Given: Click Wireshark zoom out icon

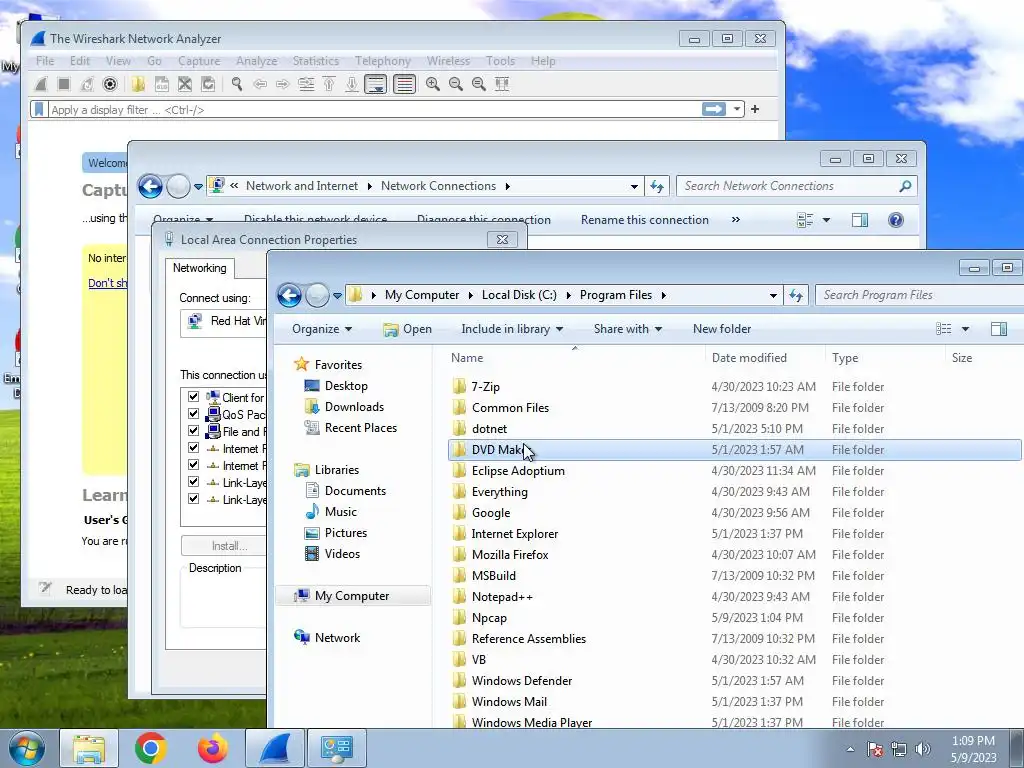Looking at the screenshot, I should [455, 84].
